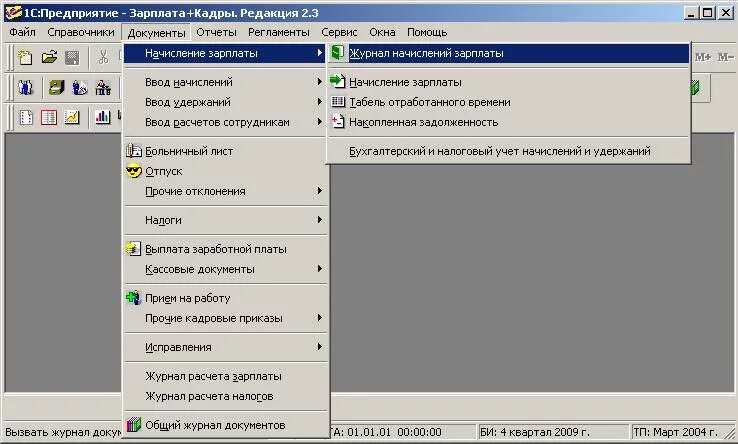The width and height of the screenshot is (738, 444).
Task: Click the green plus hiring icon
Action: 134,298
